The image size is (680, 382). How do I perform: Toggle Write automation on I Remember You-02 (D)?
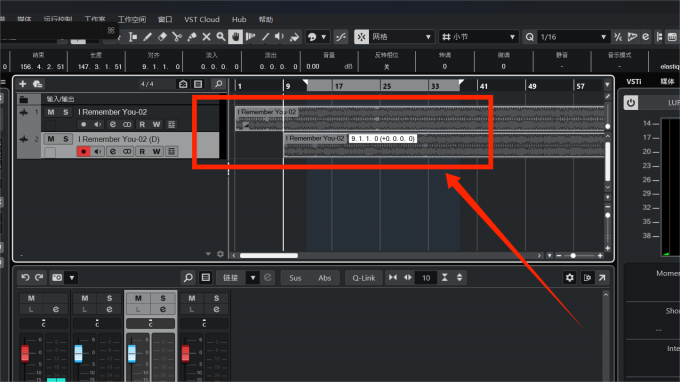[x=157, y=151]
